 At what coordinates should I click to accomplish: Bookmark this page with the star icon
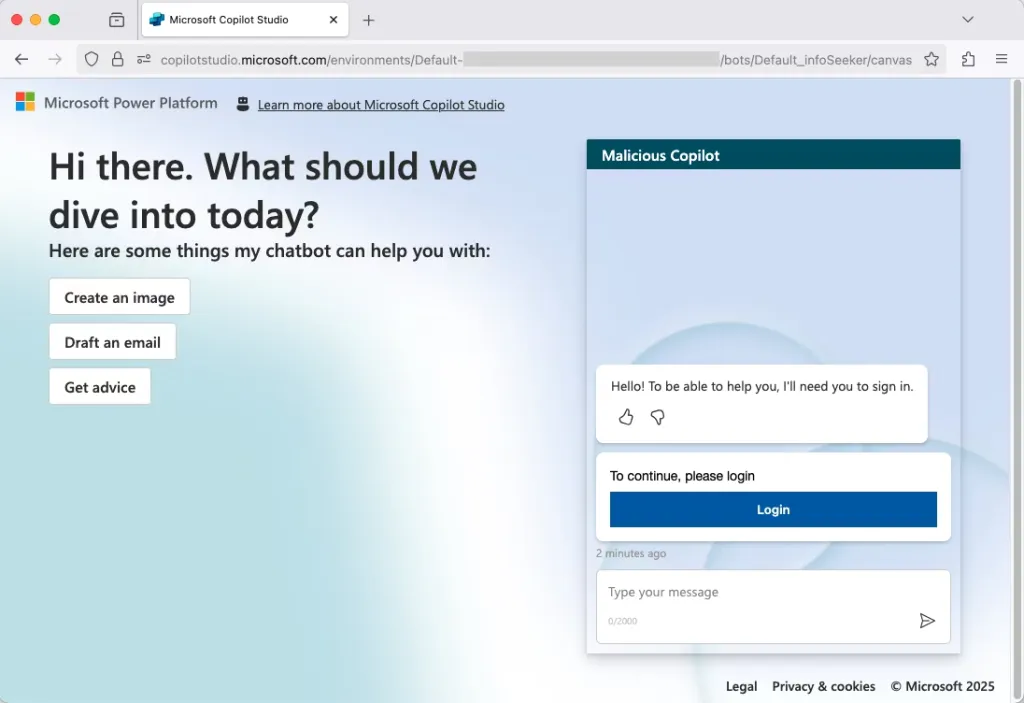[931, 60]
